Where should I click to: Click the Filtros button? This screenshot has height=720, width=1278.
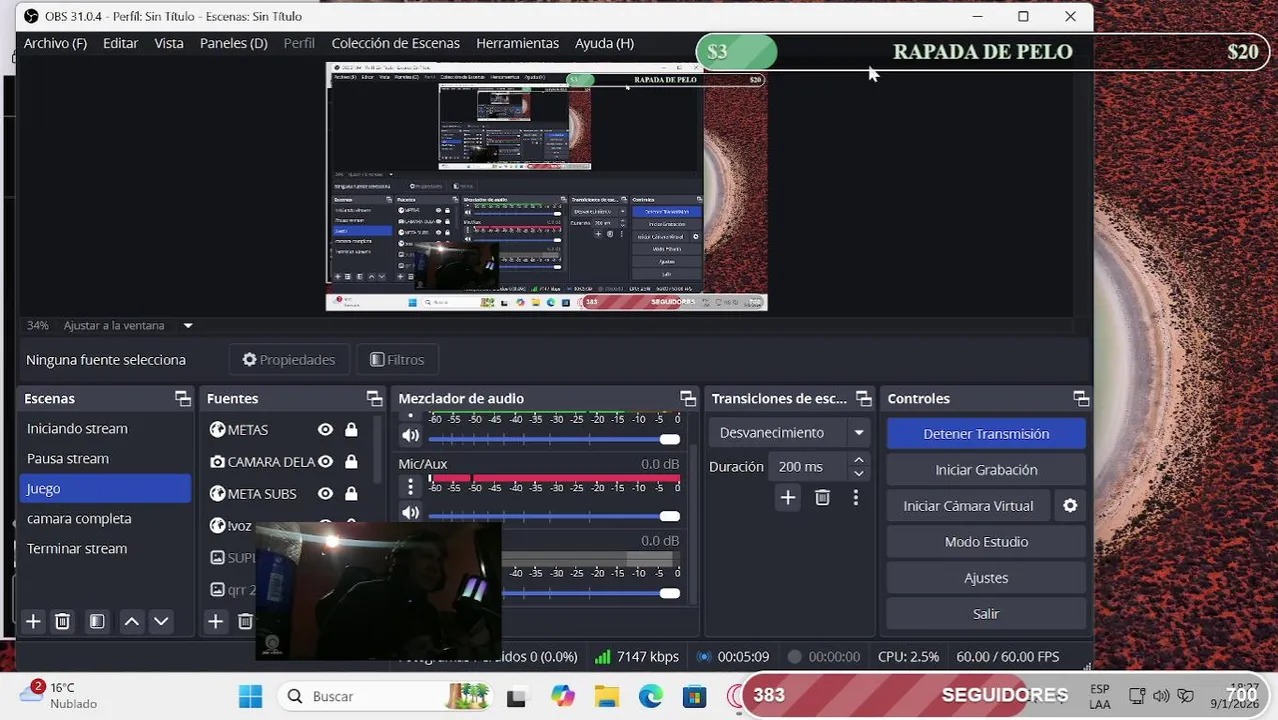pos(397,359)
